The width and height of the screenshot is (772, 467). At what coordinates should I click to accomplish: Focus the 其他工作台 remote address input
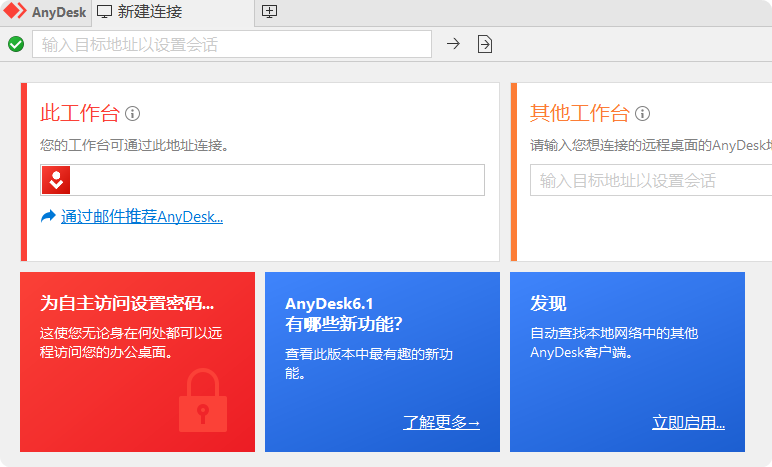(x=650, y=180)
